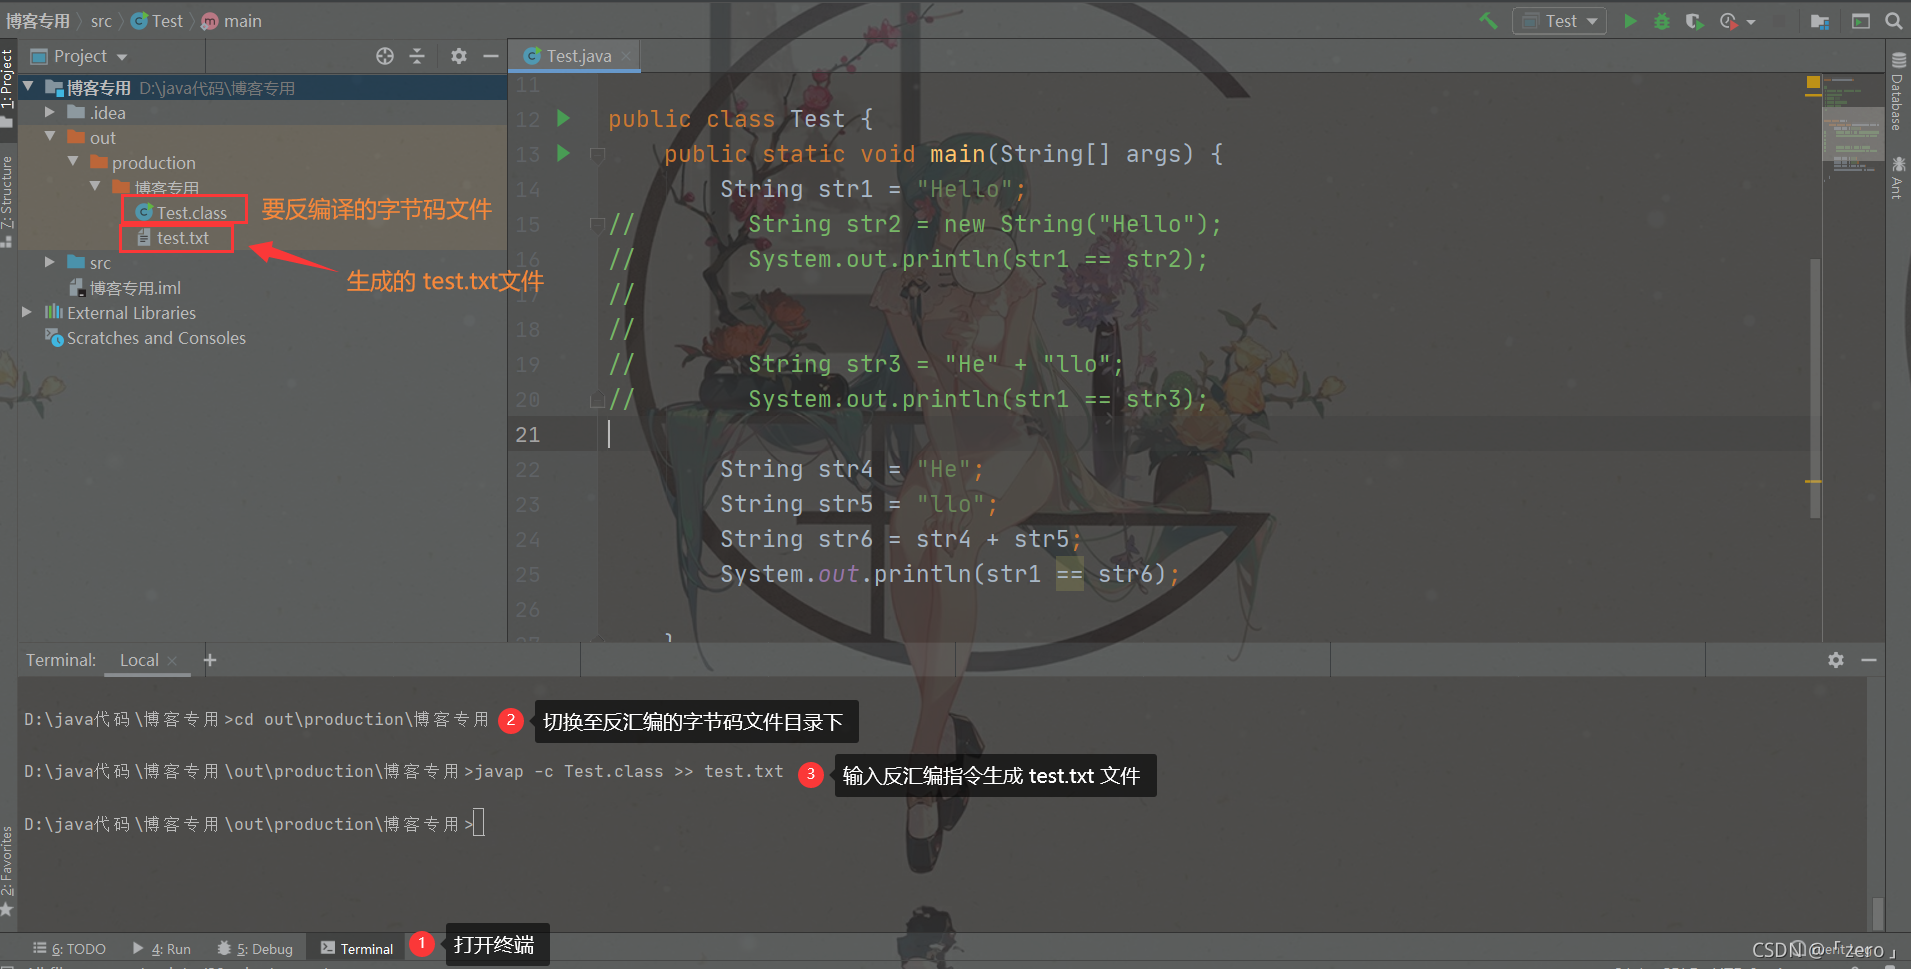Open the Z: Structure side tab
Image resolution: width=1911 pixels, height=969 pixels.
pyautogui.click(x=7, y=200)
